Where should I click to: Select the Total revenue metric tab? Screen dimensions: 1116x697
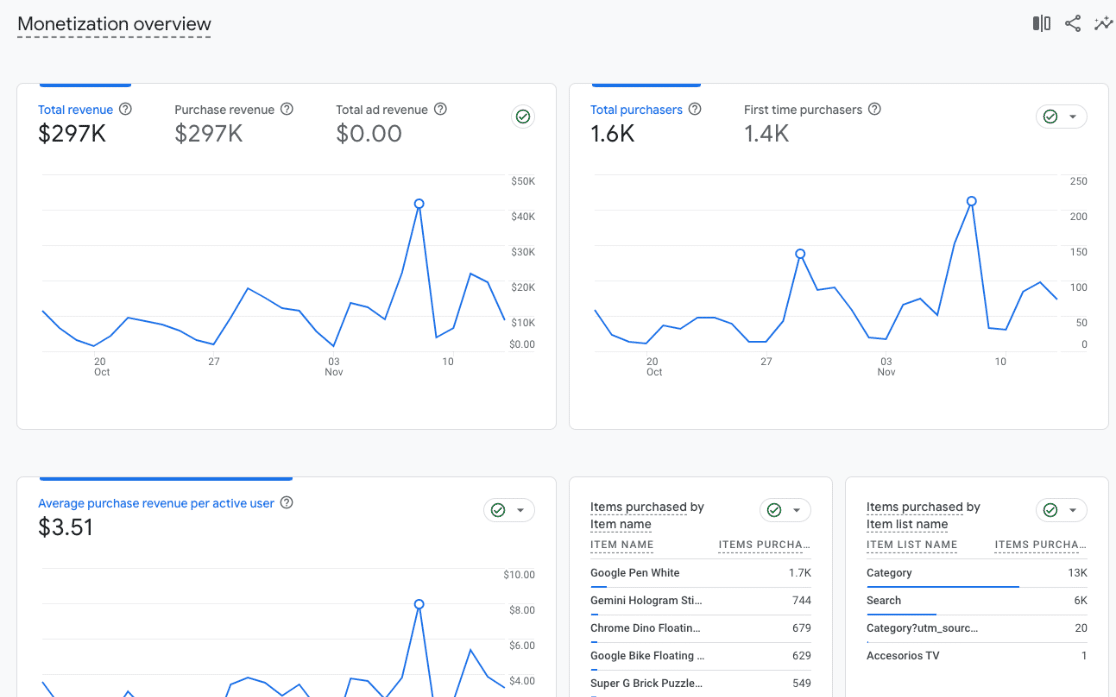click(75, 109)
